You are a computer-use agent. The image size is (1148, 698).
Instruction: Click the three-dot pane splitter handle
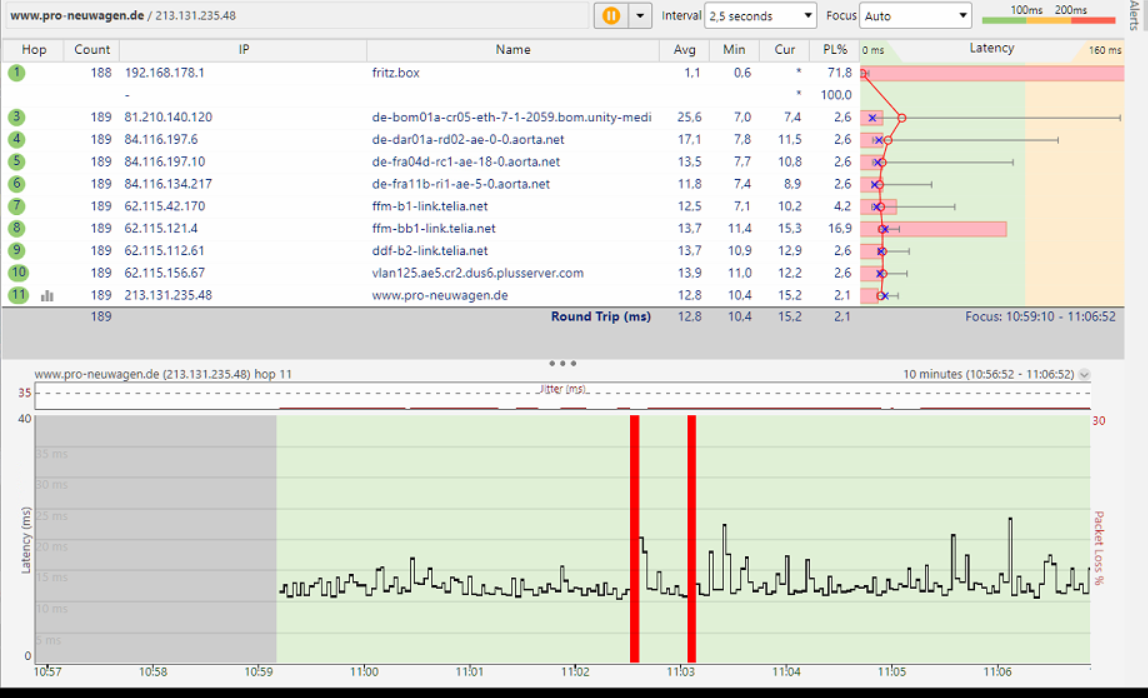tap(562, 363)
